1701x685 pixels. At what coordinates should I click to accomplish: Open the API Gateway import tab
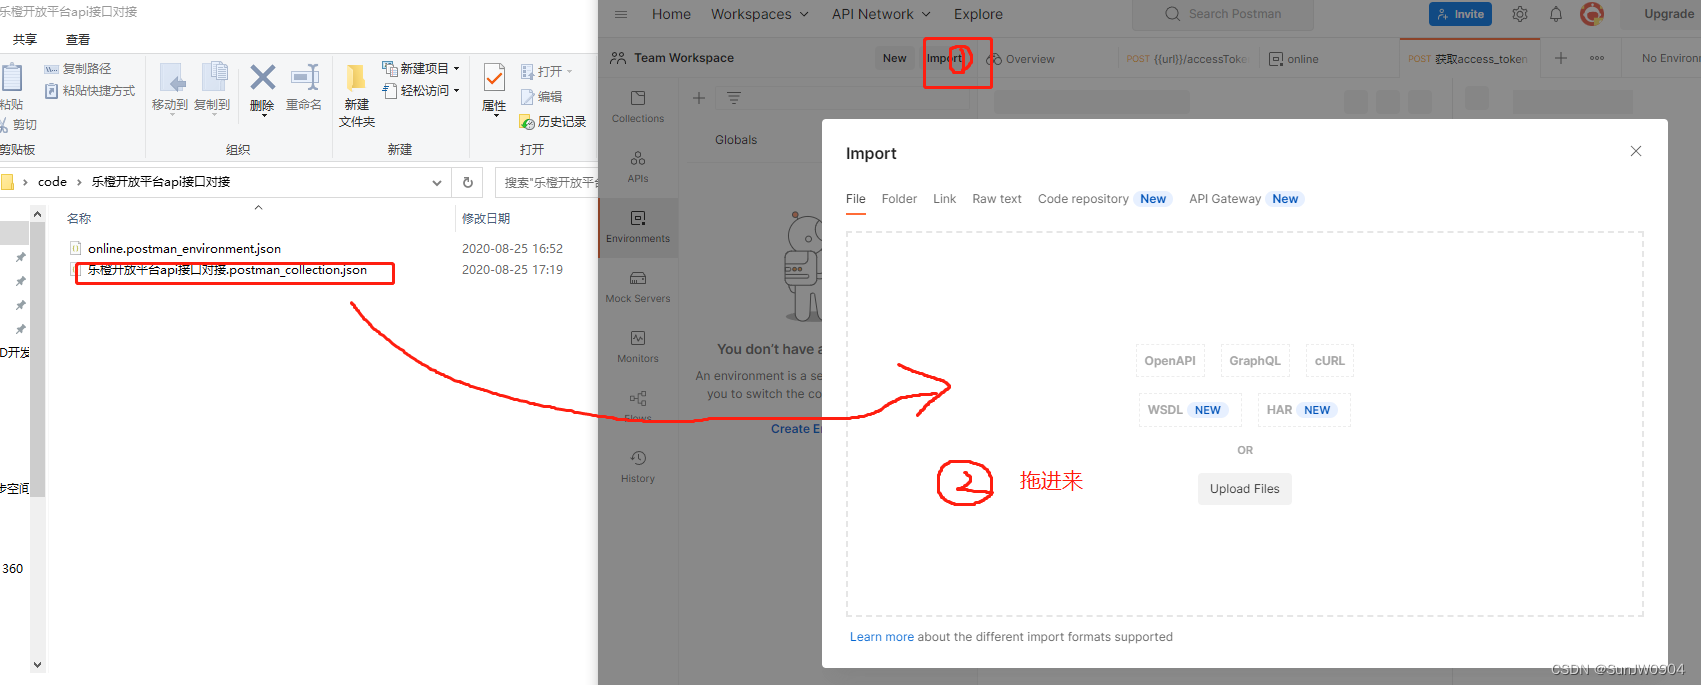(x=1246, y=199)
